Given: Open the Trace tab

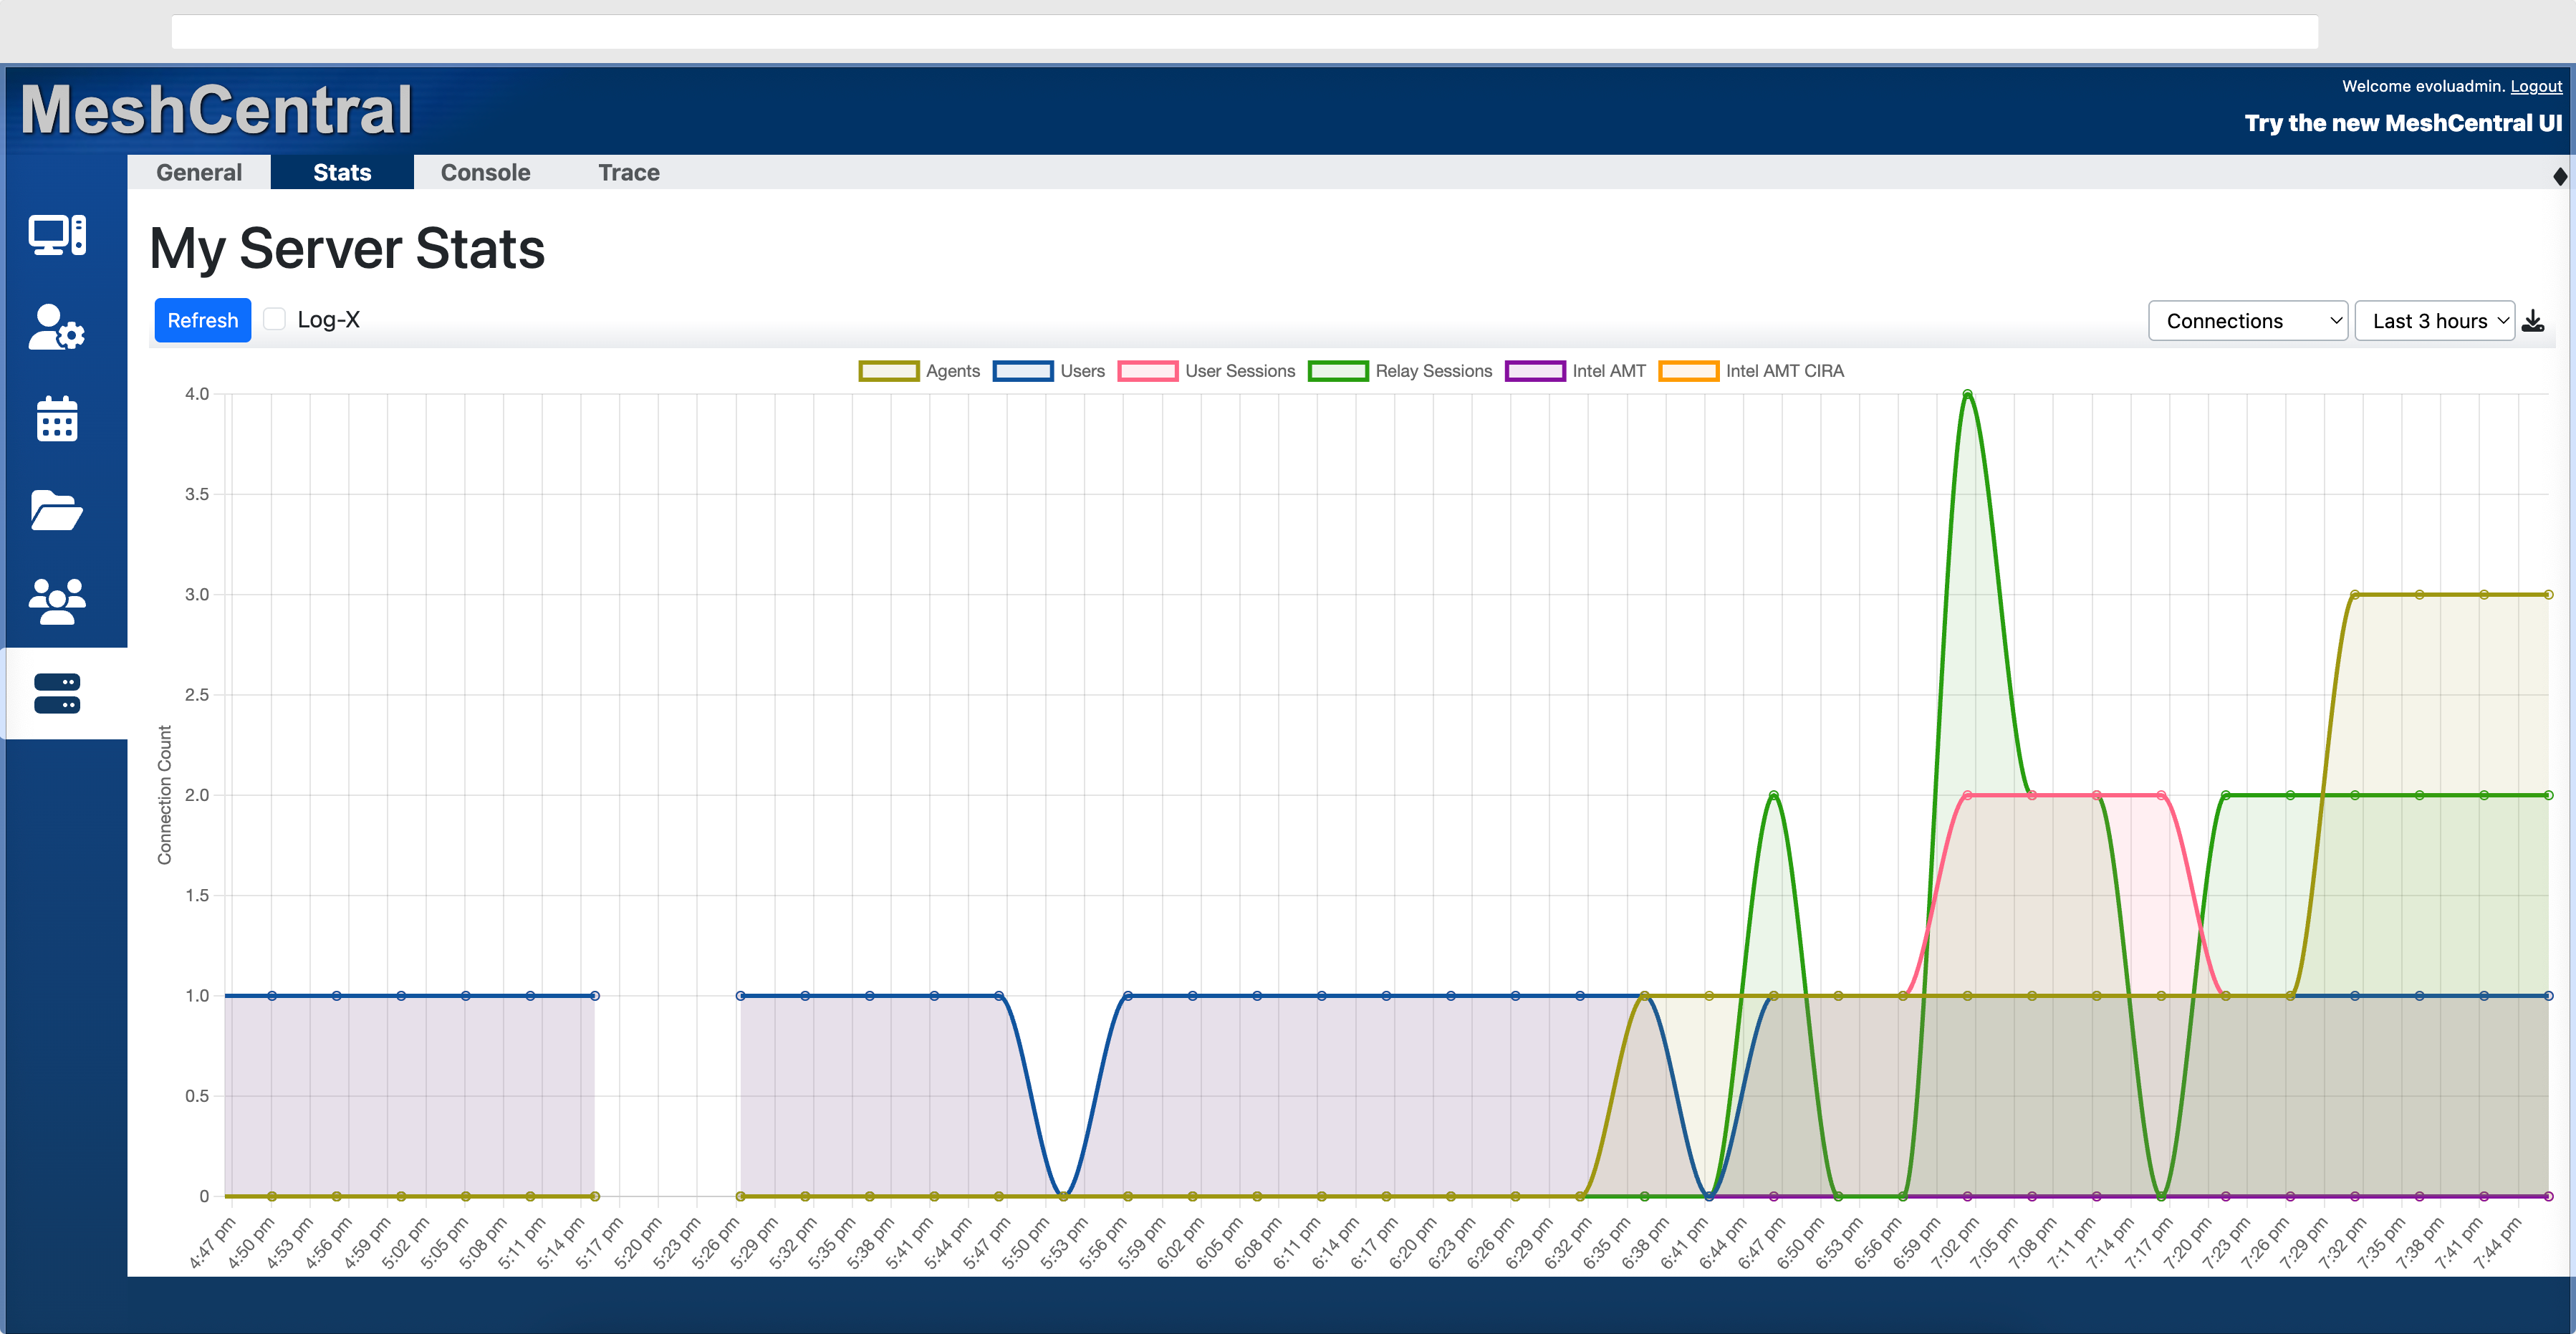Looking at the screenshot, I should [629, 172].
